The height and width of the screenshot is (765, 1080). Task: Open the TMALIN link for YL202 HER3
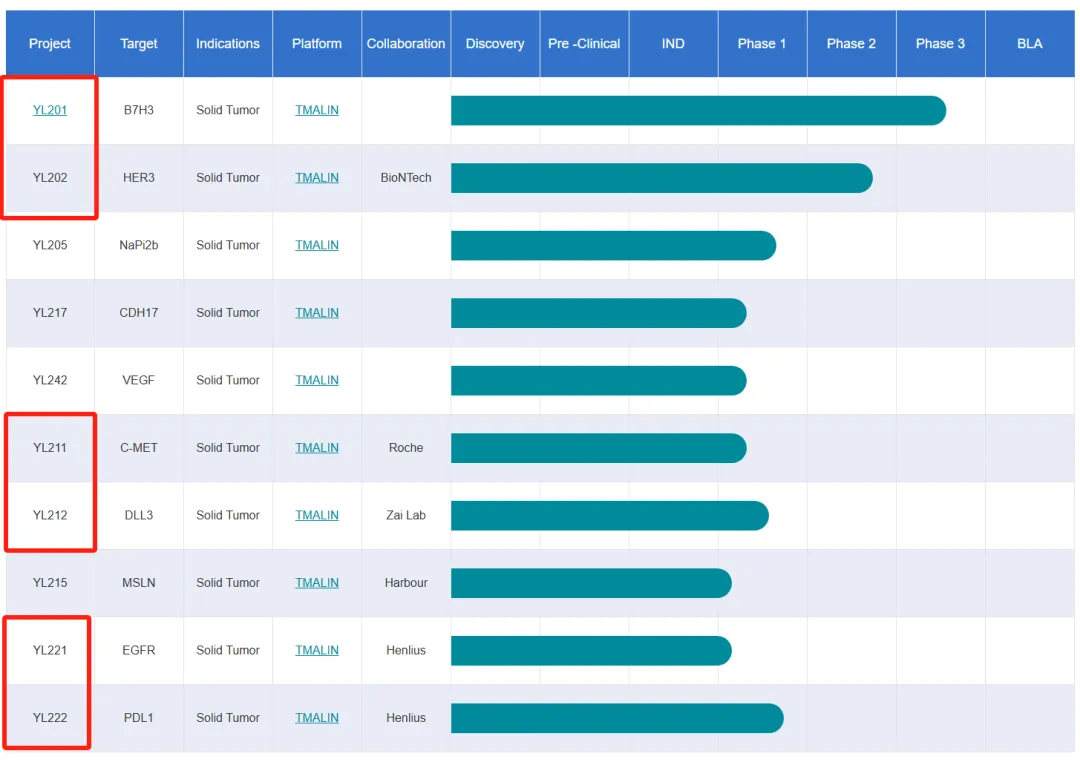coord(317,178)
